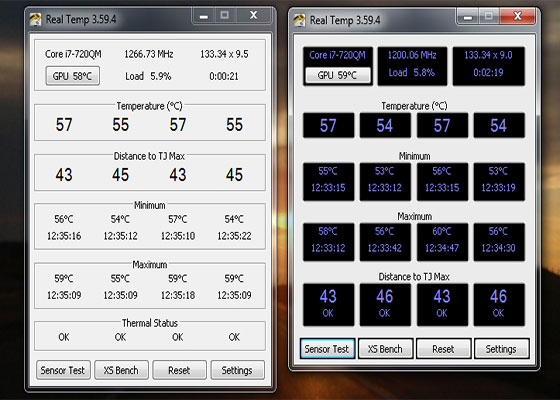The width and height of the screenshot is (560, 400).
Task: Minimize the light-themed Real Temp window
Action: tap(204, 16)
